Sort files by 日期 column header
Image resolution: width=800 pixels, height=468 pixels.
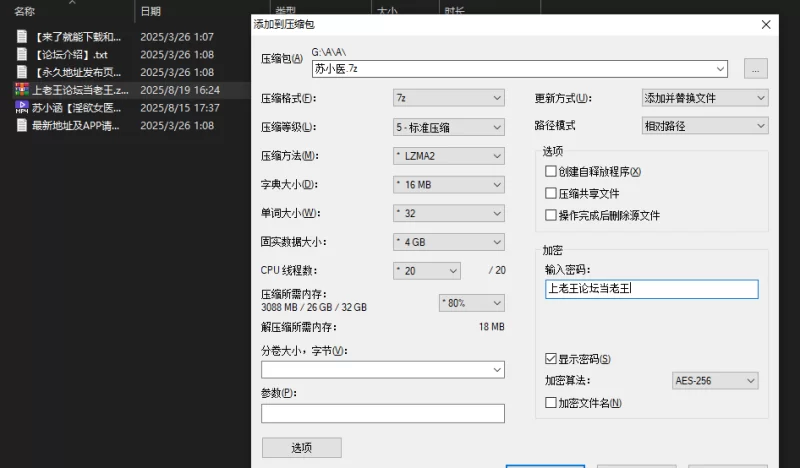(151, 11)
